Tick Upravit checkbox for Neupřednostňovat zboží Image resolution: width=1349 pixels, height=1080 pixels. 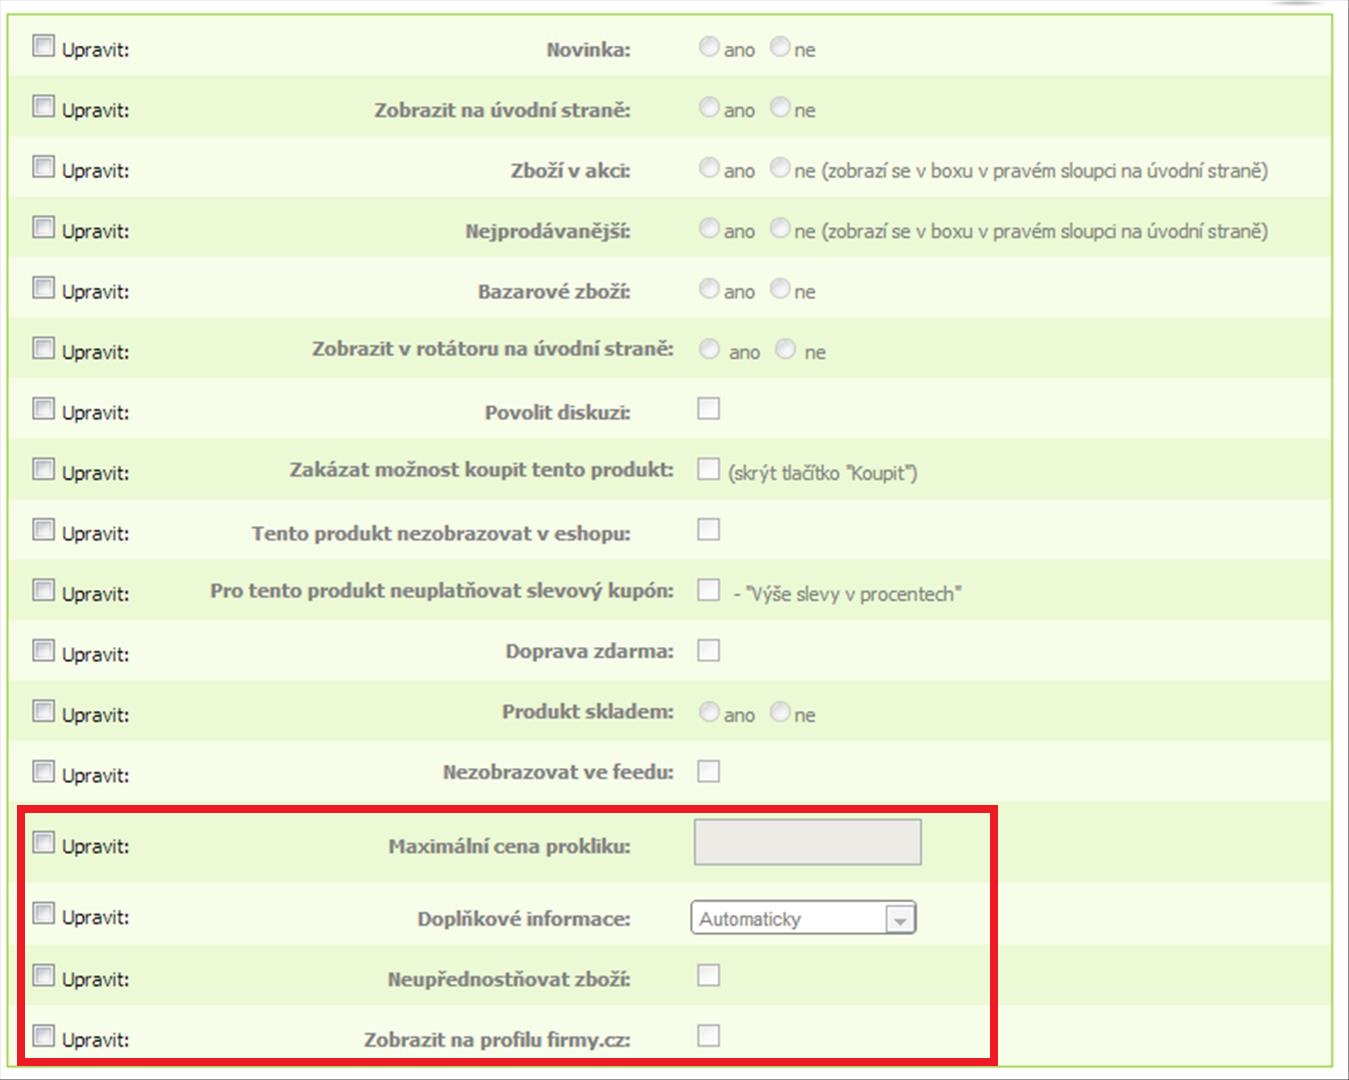tap(43, 975)
